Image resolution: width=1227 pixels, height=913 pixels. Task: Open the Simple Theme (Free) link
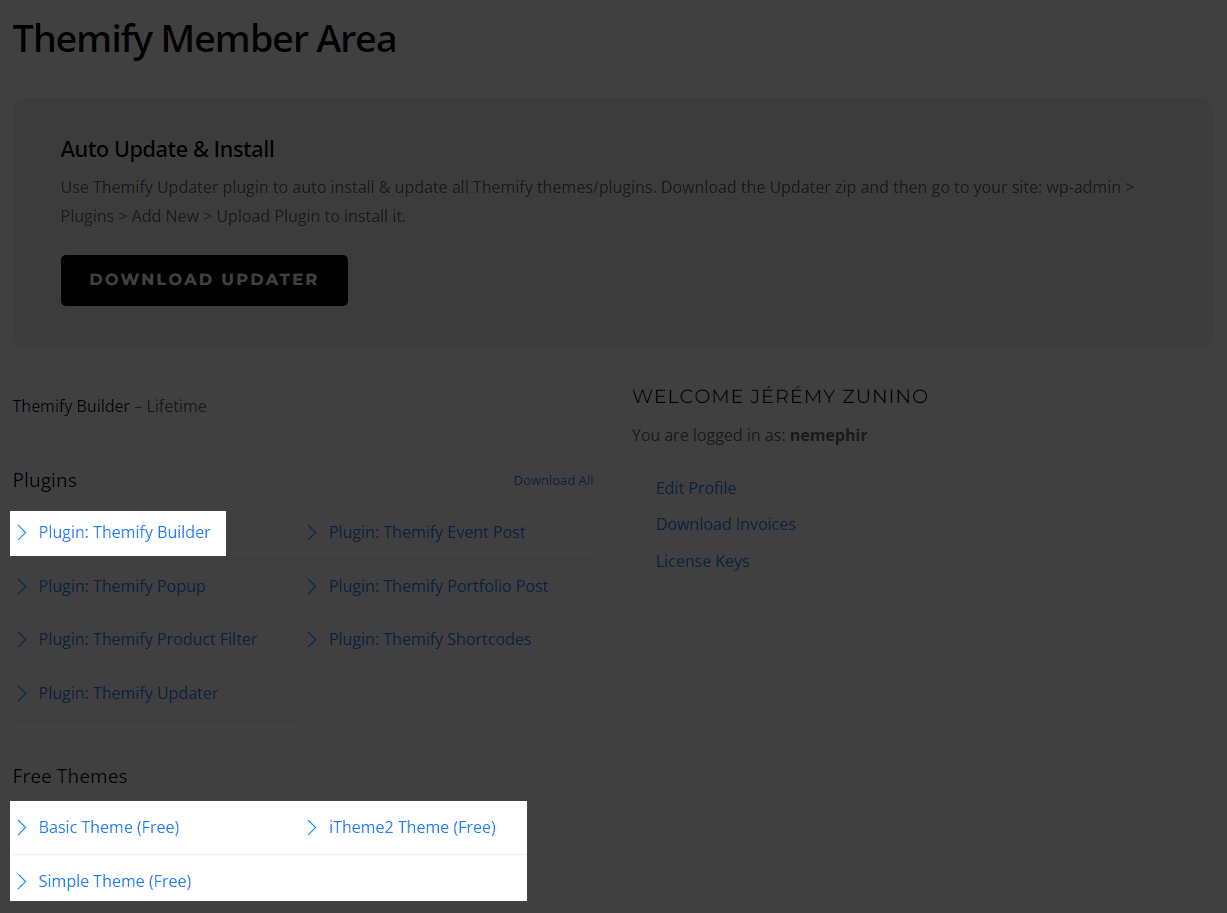click(x=115, y=881)
